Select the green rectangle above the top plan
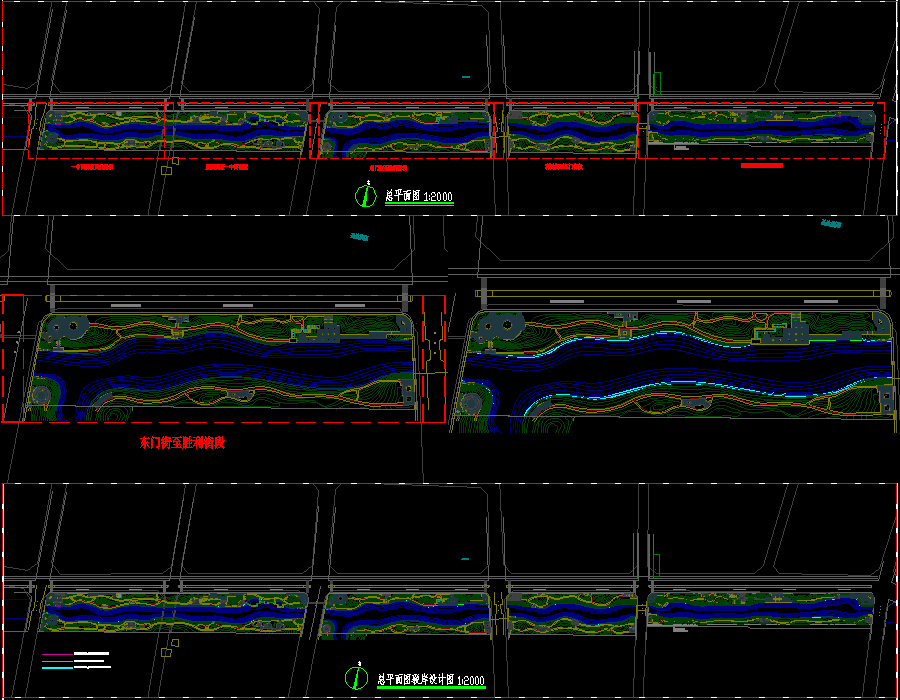The image size is (900, 700). point(657,84)
